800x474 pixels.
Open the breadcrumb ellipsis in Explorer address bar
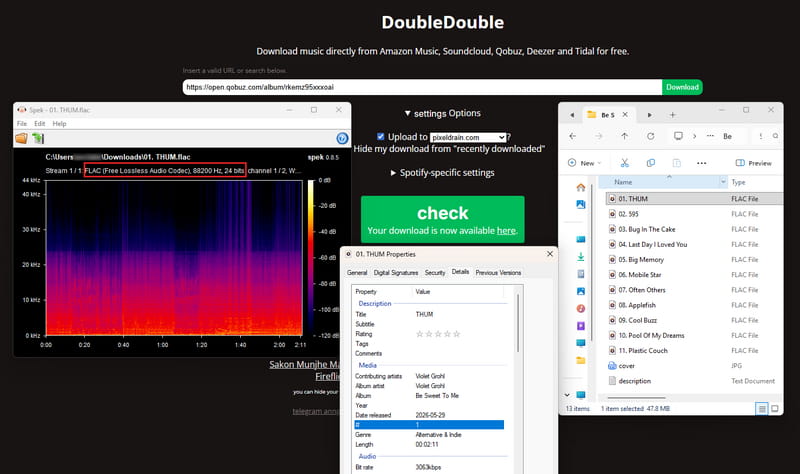coord(710,136)
